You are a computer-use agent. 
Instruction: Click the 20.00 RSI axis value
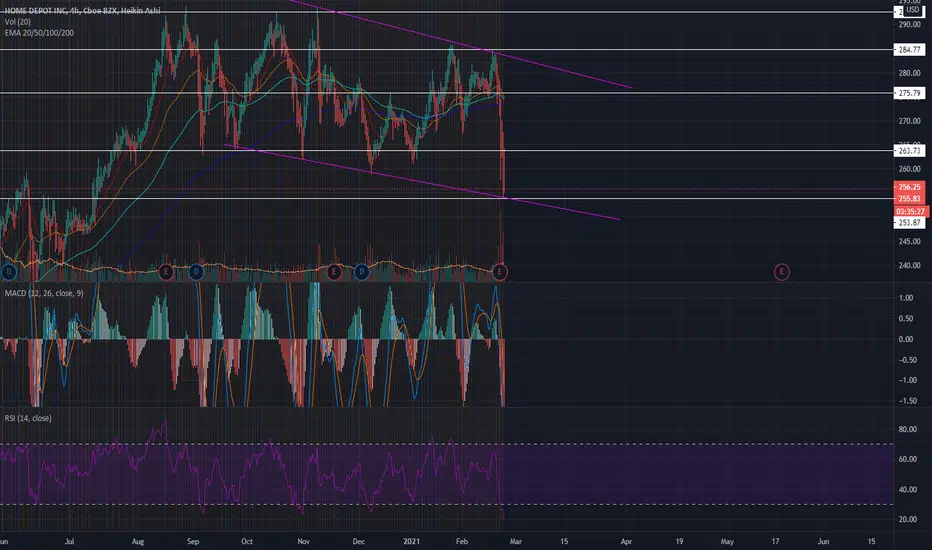pyautogui.click(x=907, y=519)
